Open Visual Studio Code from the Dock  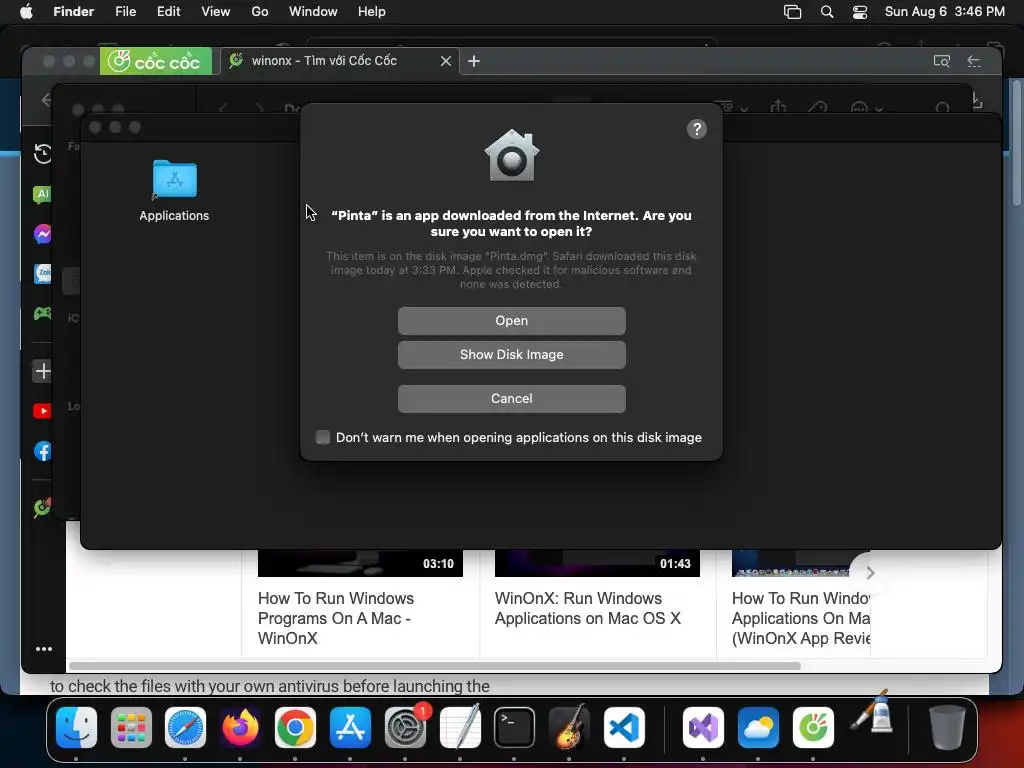pyautogui.click(x=624, y=728)
